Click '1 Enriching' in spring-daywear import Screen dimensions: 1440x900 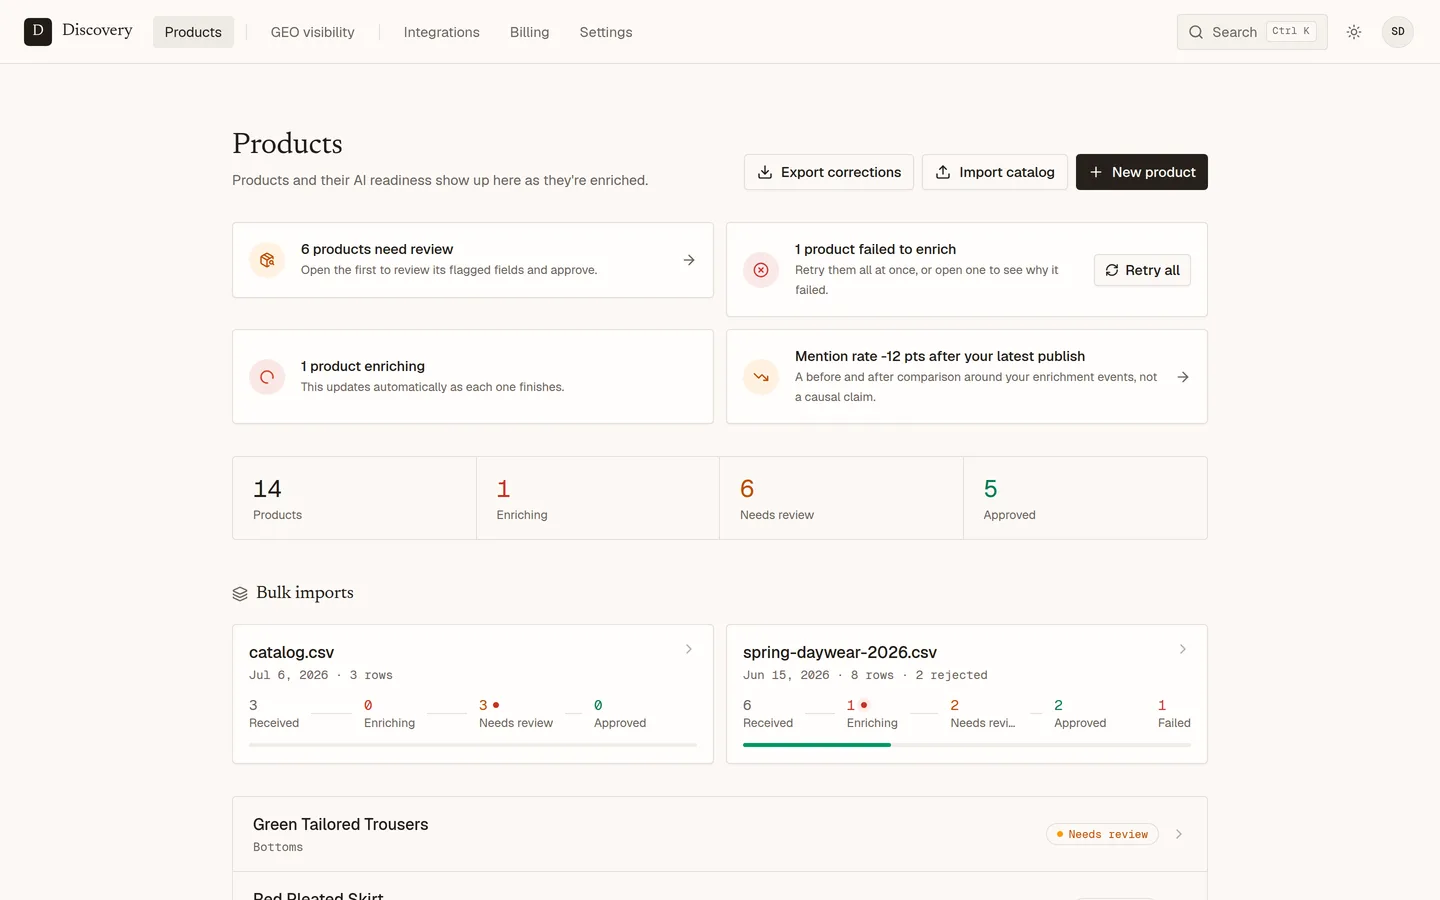pos(872,714)
